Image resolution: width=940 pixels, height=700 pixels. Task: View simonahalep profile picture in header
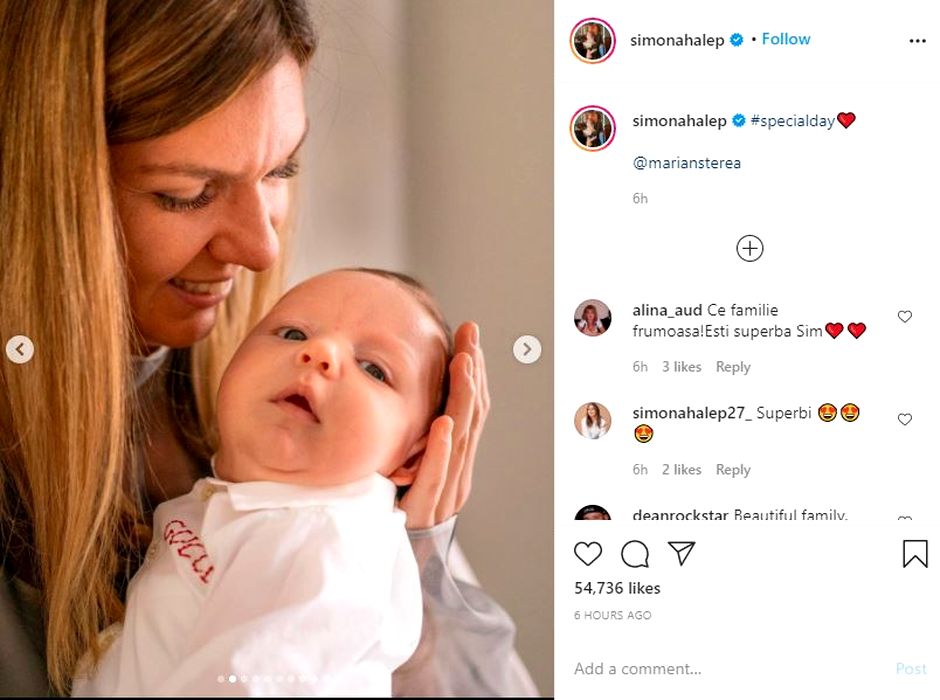click(x=592, y=41)
